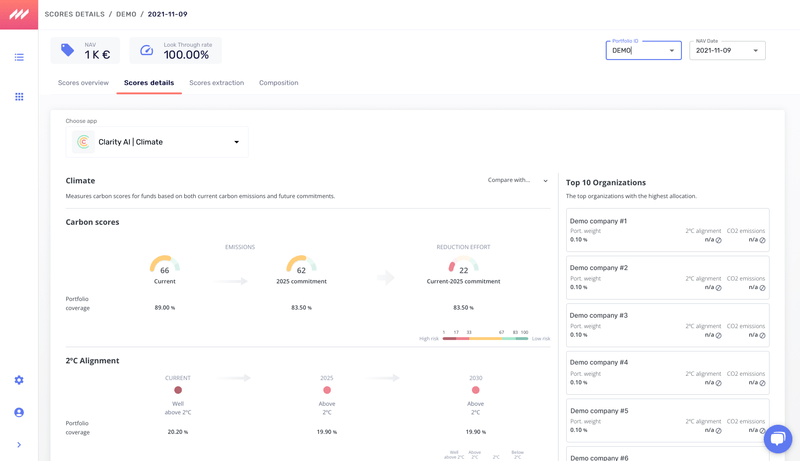The image size is (800, 461).
Task: Open settings gear in sidebar
Action: [19, 380]
